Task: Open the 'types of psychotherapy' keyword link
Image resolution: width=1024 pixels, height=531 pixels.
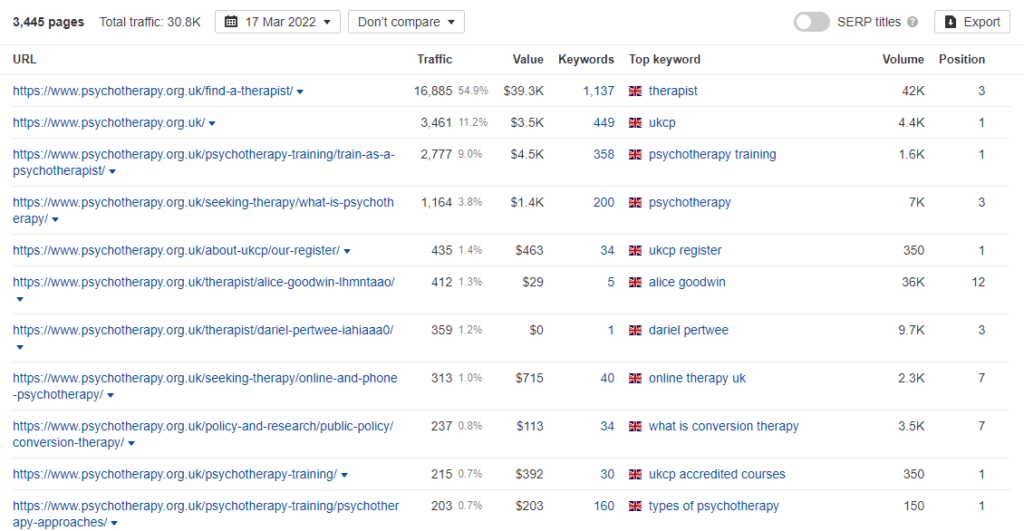Action: pyautogui.click(x=714, y=506)
